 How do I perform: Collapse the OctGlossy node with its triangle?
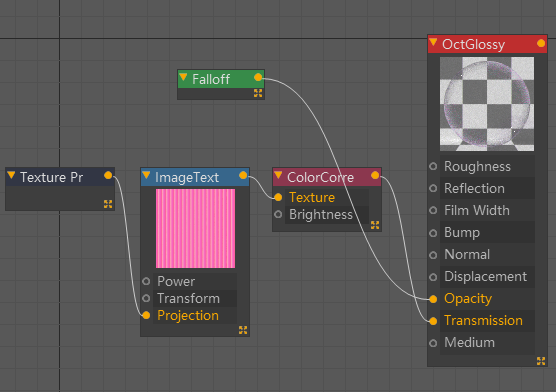click(433, 43)
